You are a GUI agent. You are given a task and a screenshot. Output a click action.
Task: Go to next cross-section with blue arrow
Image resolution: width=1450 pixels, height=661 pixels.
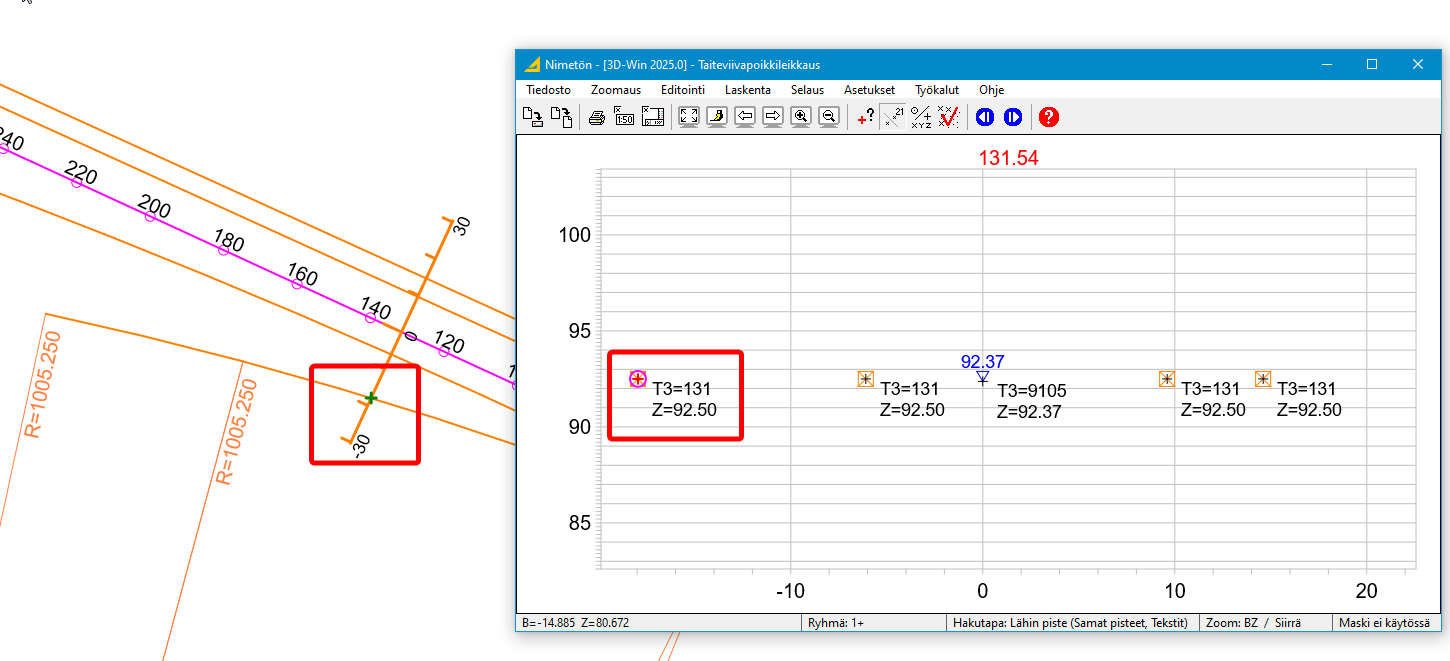coord(1013,117)
